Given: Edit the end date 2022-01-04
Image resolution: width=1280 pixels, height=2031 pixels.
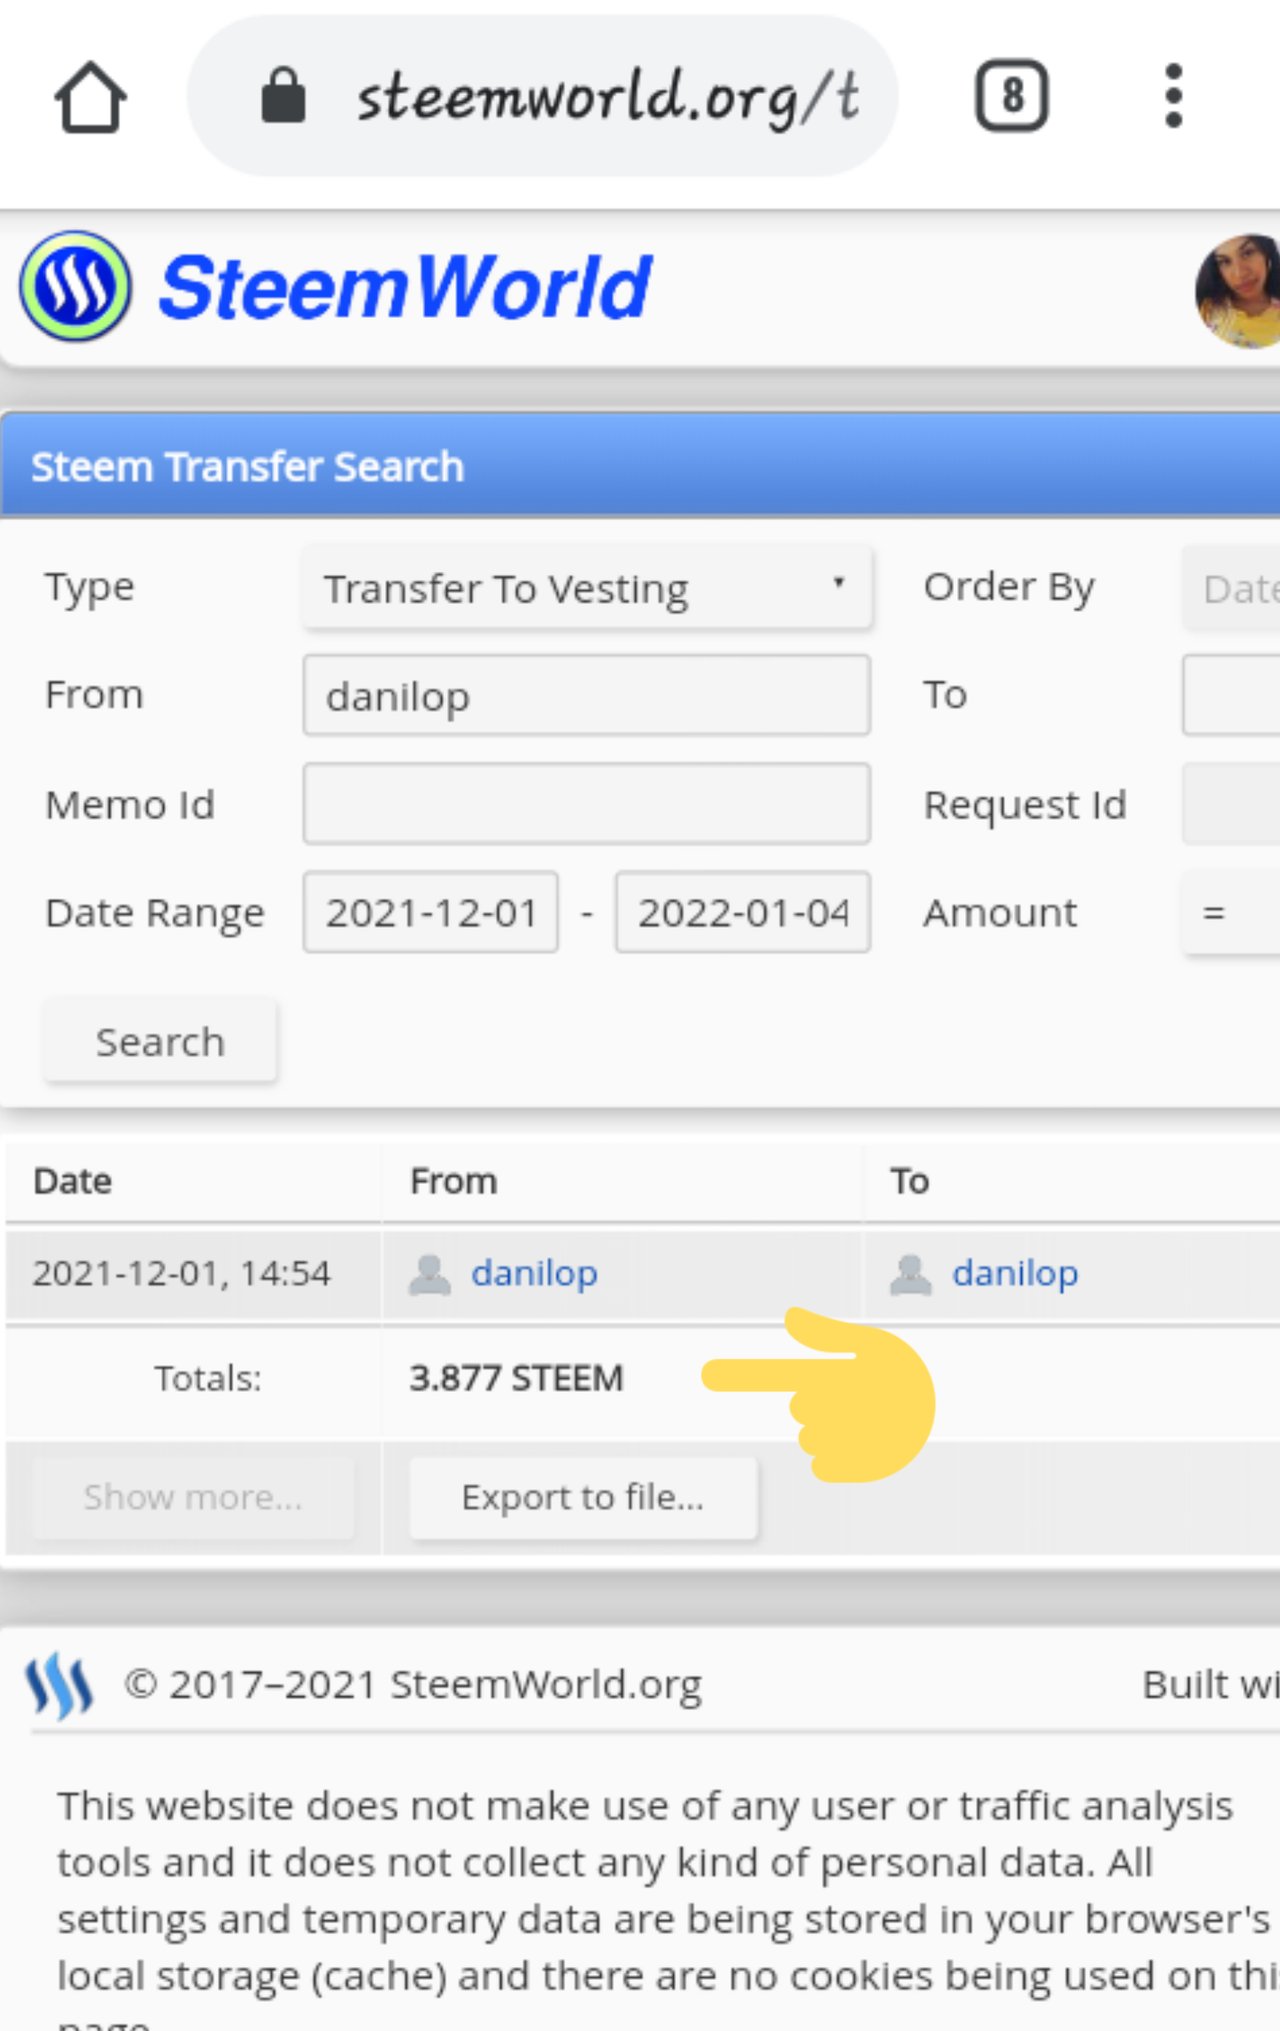Looking at the screenshot, I should coord(743,912).
